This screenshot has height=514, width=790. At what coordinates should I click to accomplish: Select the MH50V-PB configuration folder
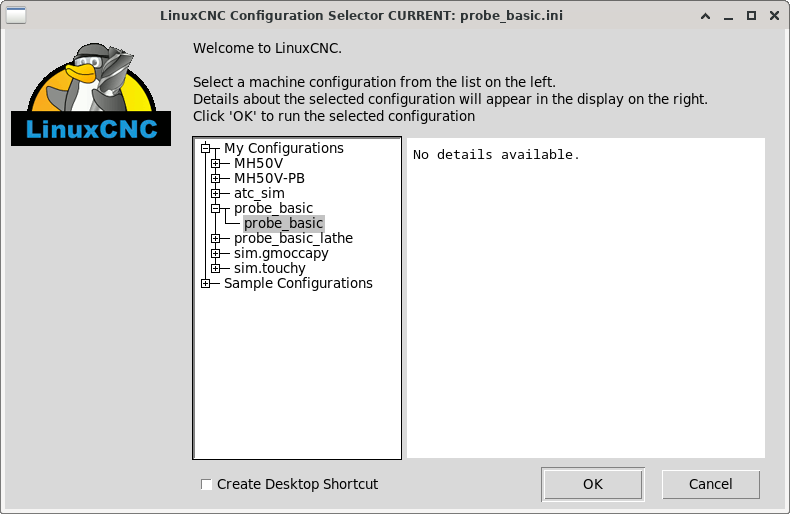tap(269, 178)
